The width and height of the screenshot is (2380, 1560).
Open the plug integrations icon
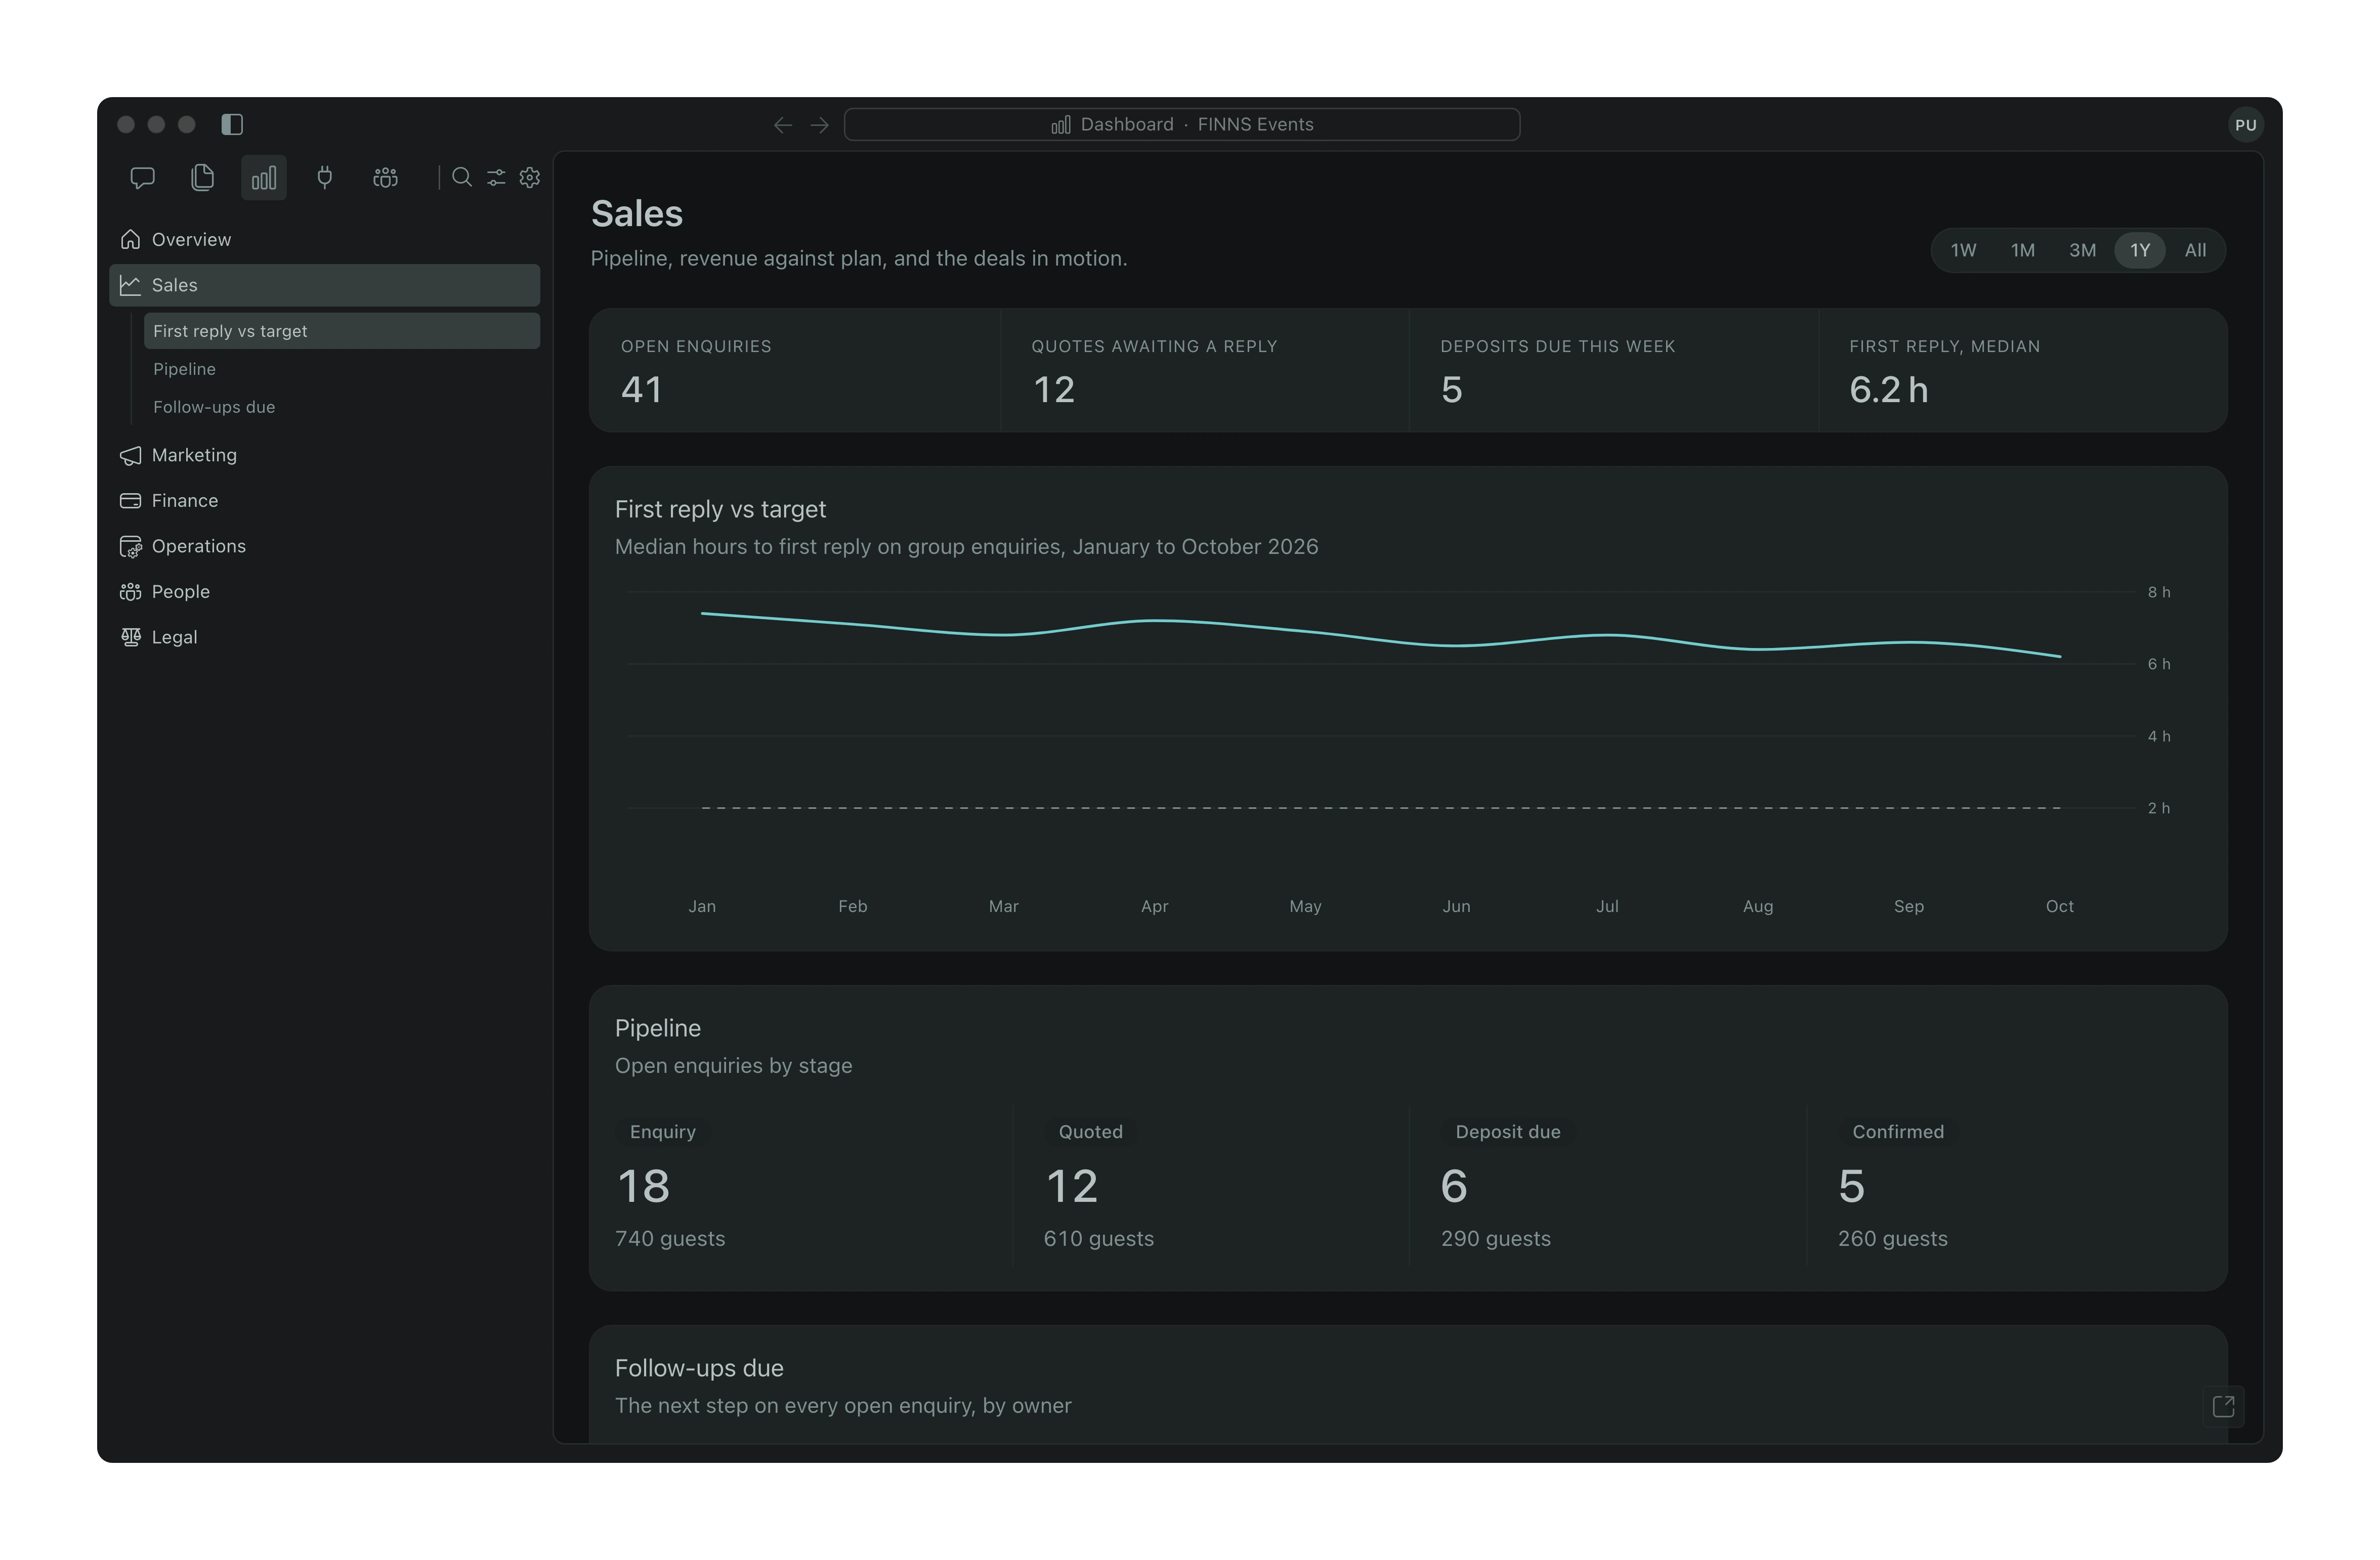click(325, 178)
